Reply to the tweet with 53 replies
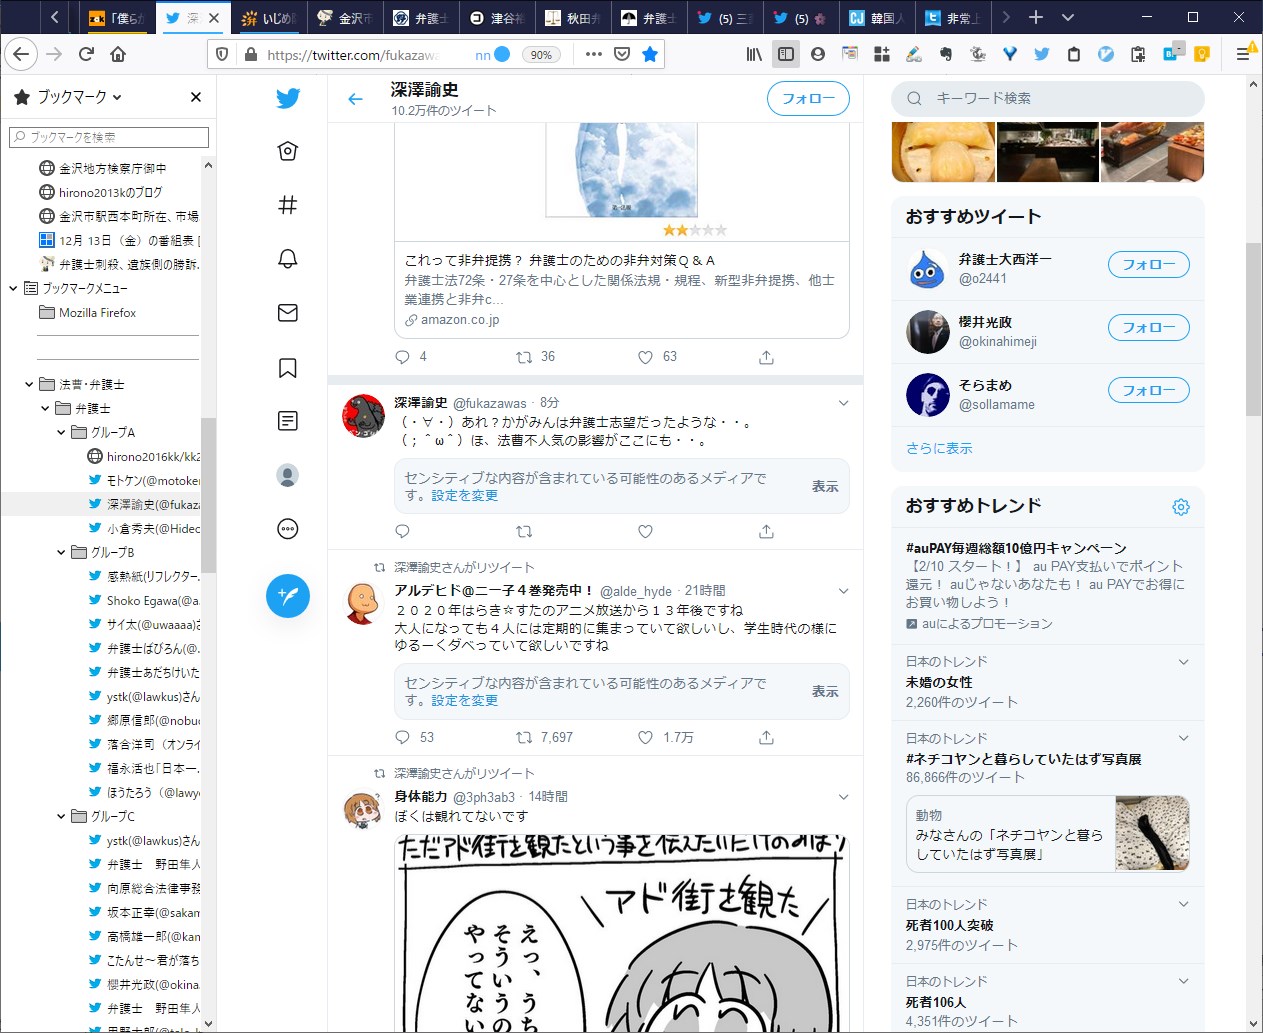 click(403, 737)
